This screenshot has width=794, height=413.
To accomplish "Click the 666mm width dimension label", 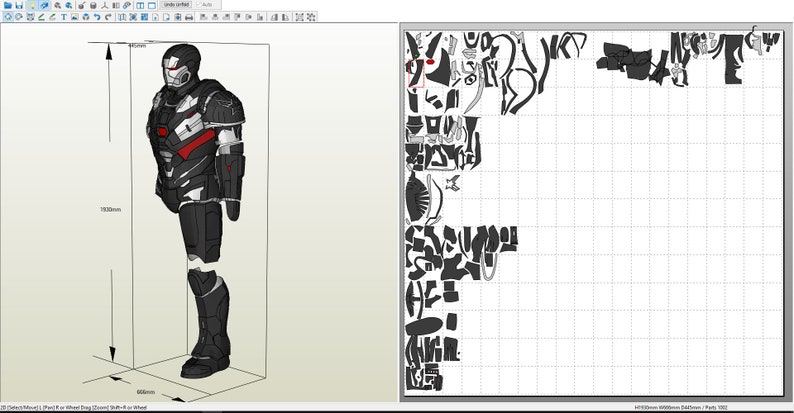I will (146, 392).
